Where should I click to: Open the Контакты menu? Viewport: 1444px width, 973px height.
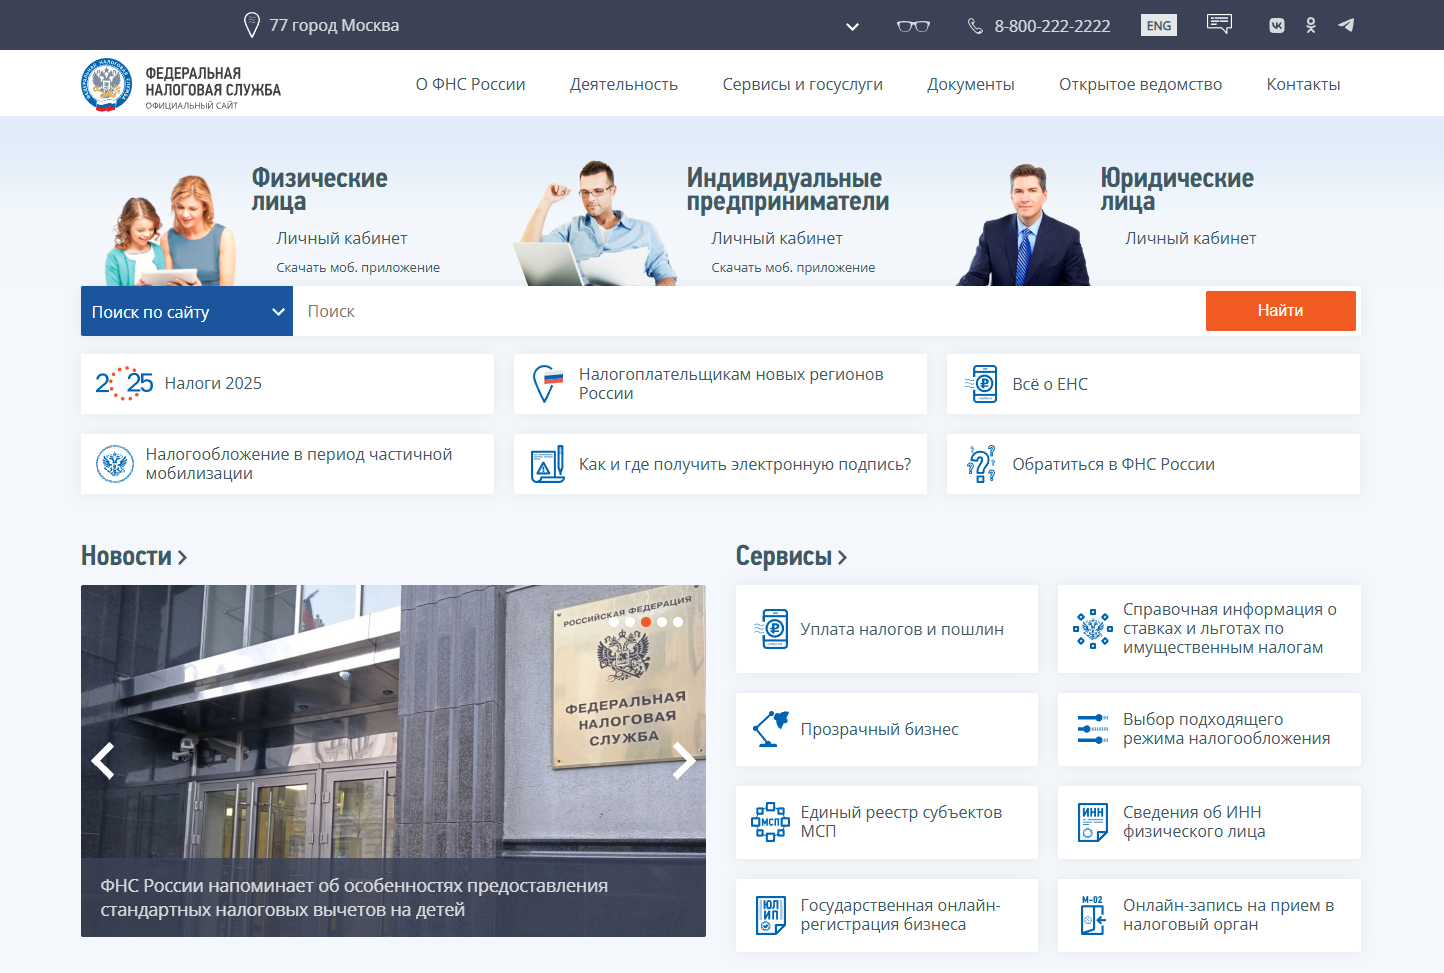(x=1304, y=84)
